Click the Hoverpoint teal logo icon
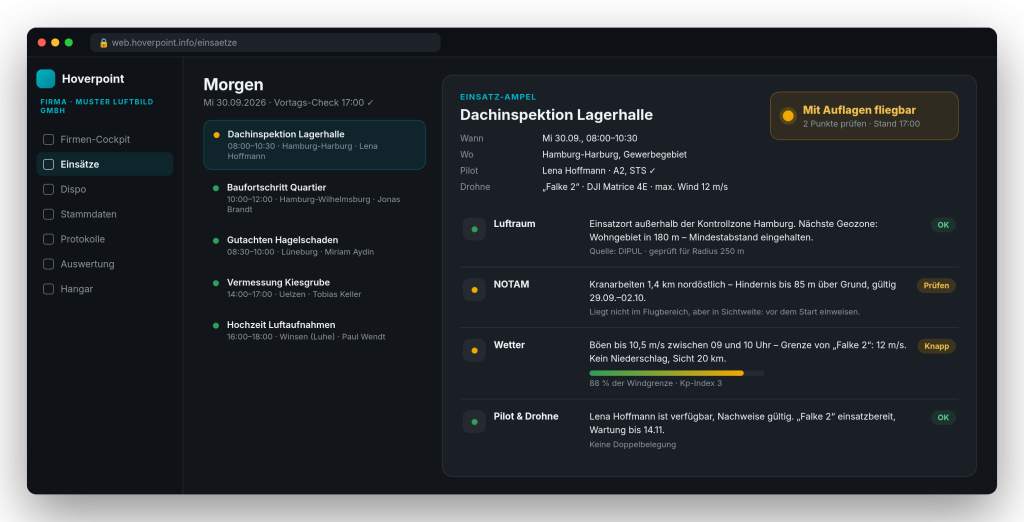The height and width of the screenshot is (522, 1024). tap(46, 78)
